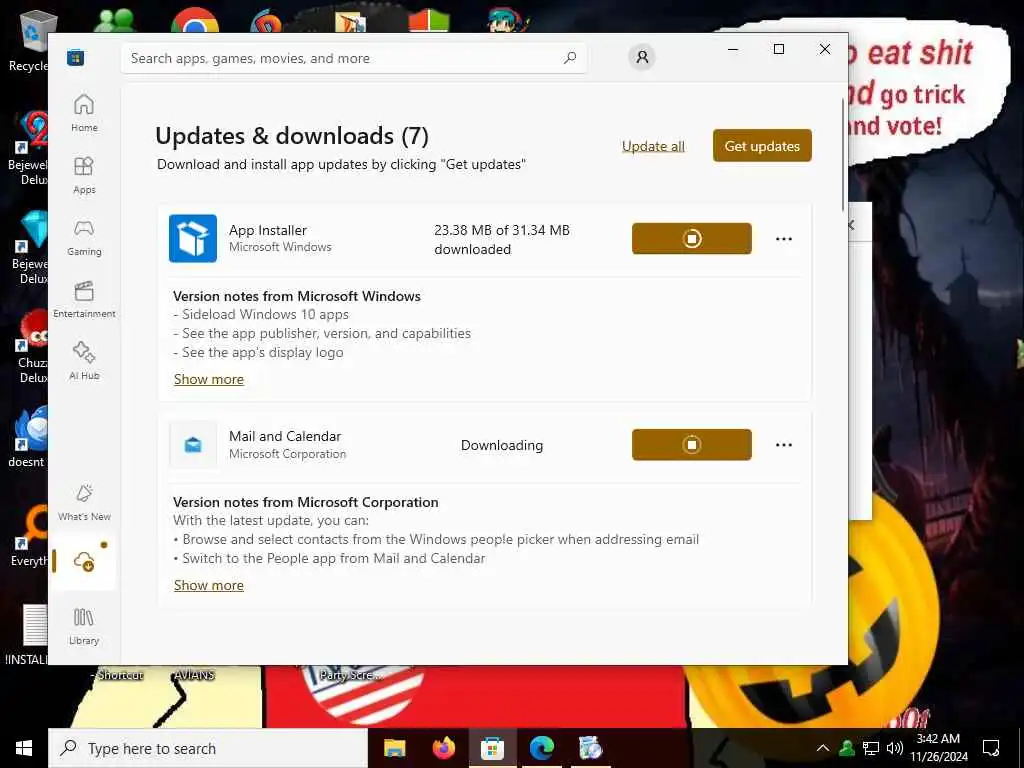Screen dimensions: 1024x768
Task: Open What's New in the sidebar
Action: 84,502
